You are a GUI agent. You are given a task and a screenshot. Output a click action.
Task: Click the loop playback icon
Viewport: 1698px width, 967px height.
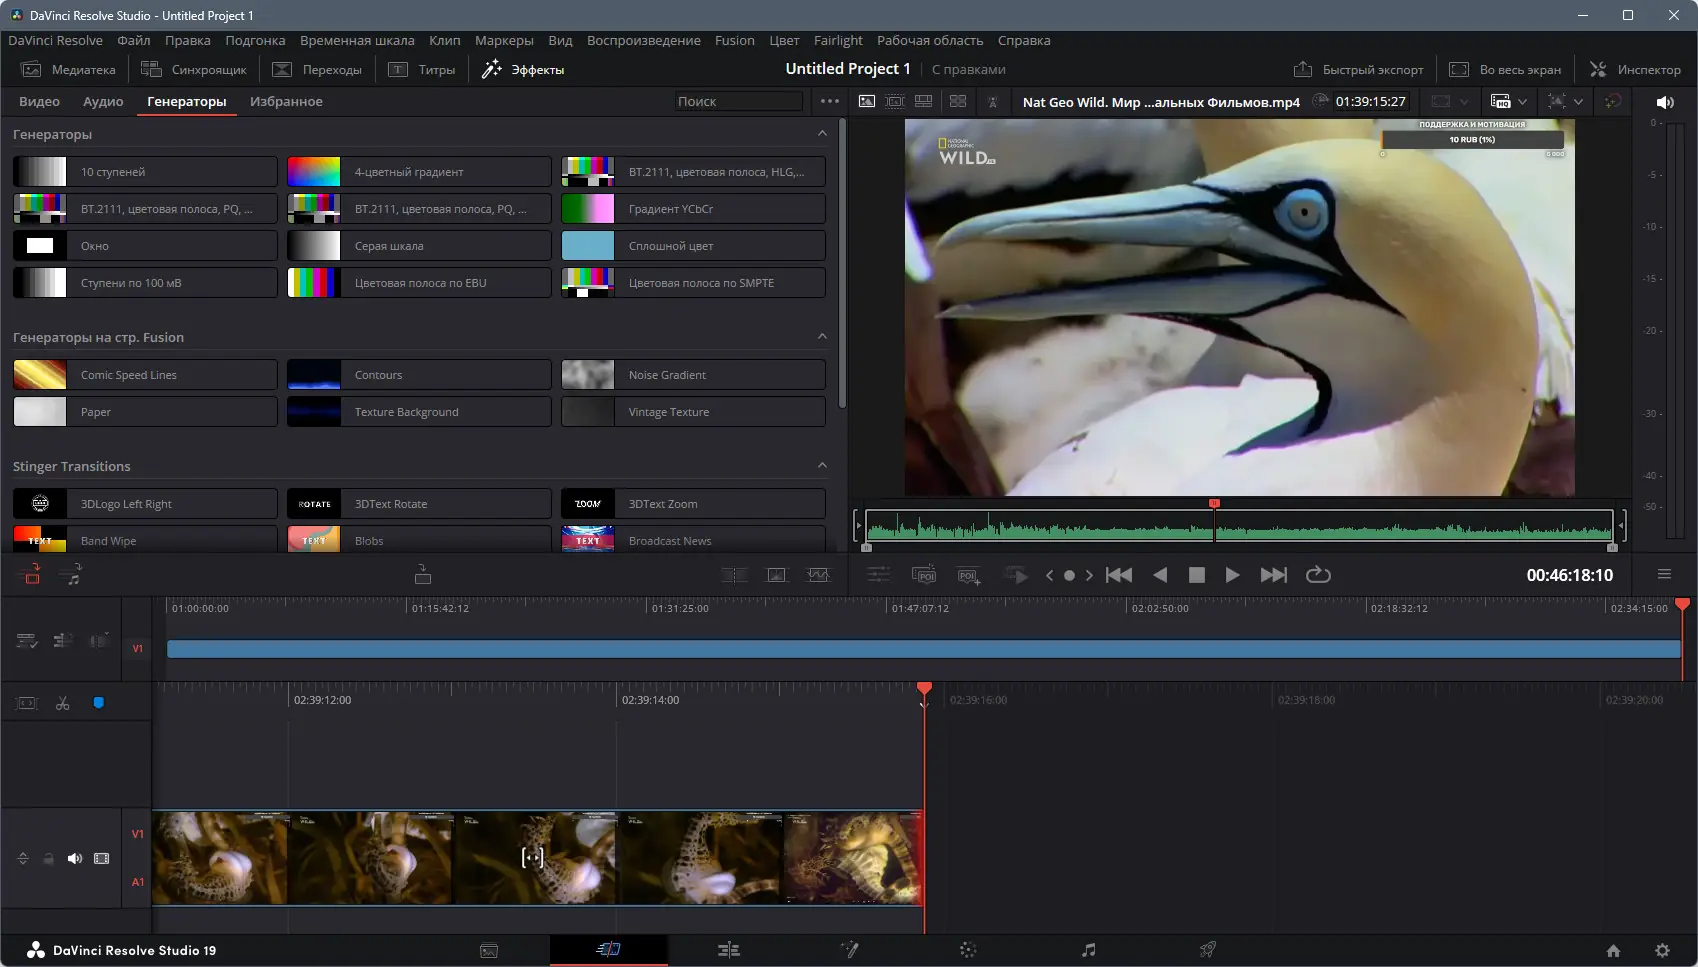[x=1318, y=575]
